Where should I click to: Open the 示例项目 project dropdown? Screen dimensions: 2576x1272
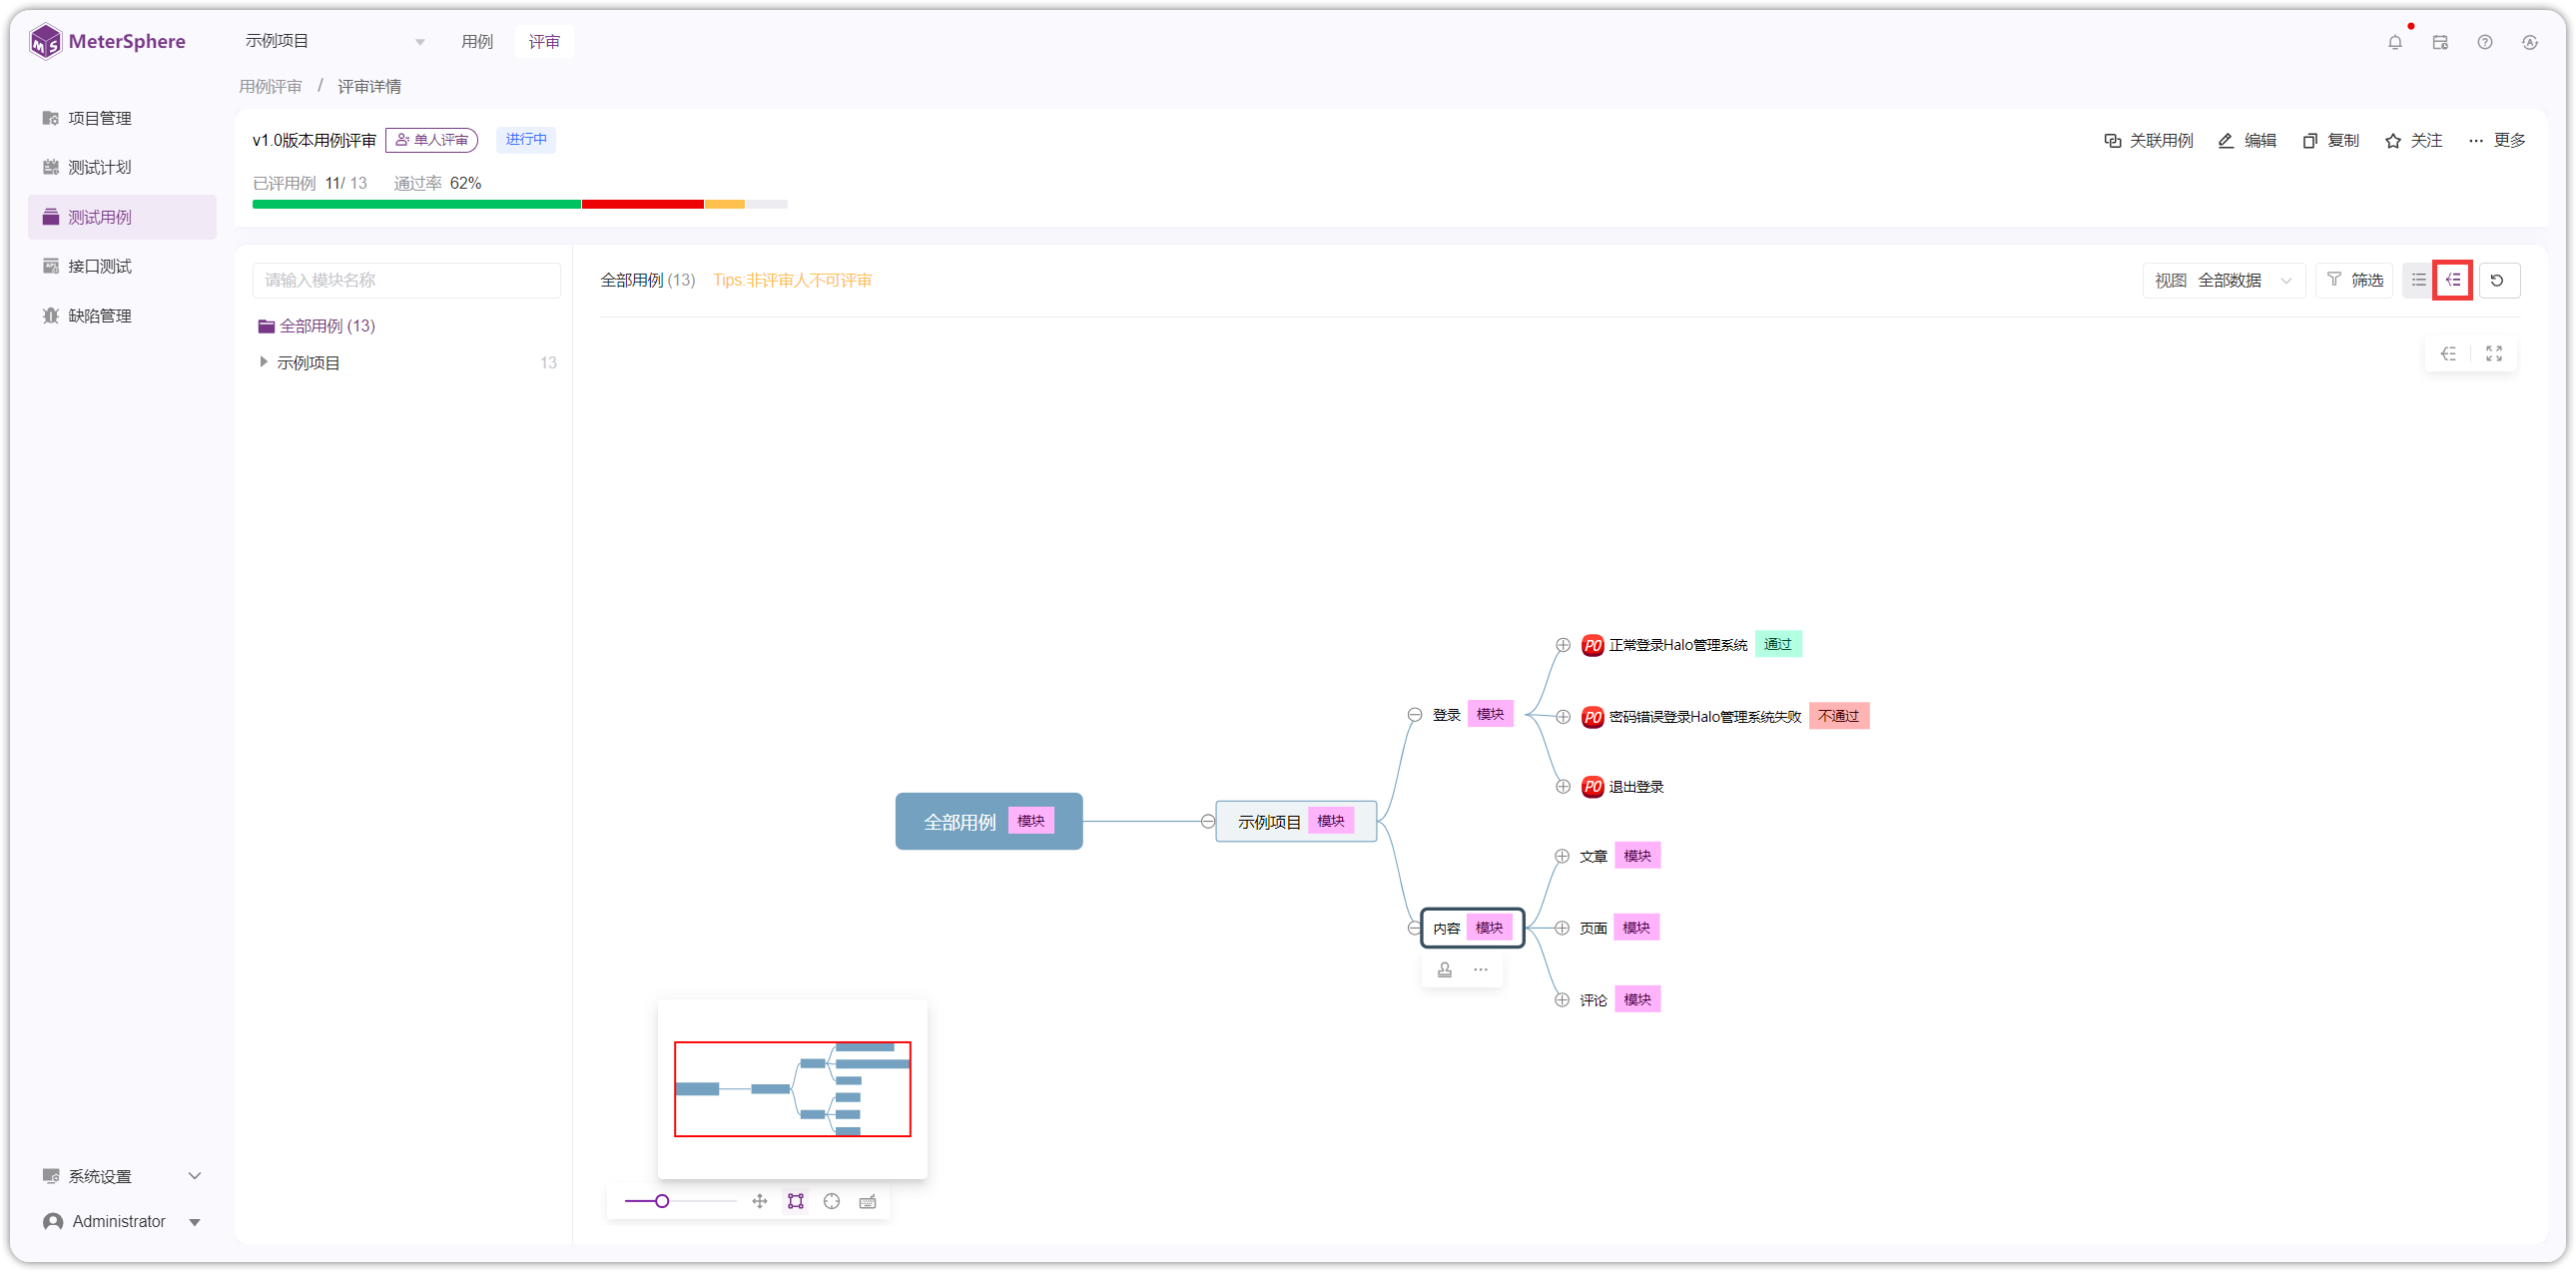point(335,41)
